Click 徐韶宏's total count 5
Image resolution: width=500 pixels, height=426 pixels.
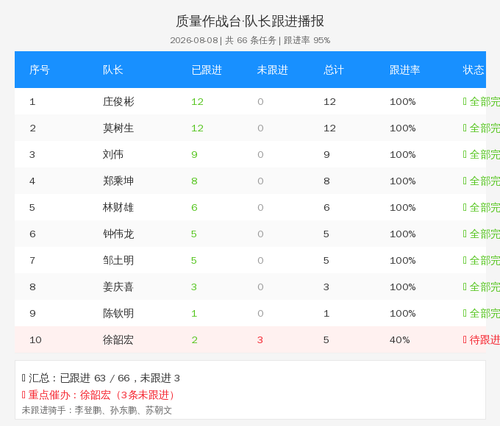click(326, 340)
